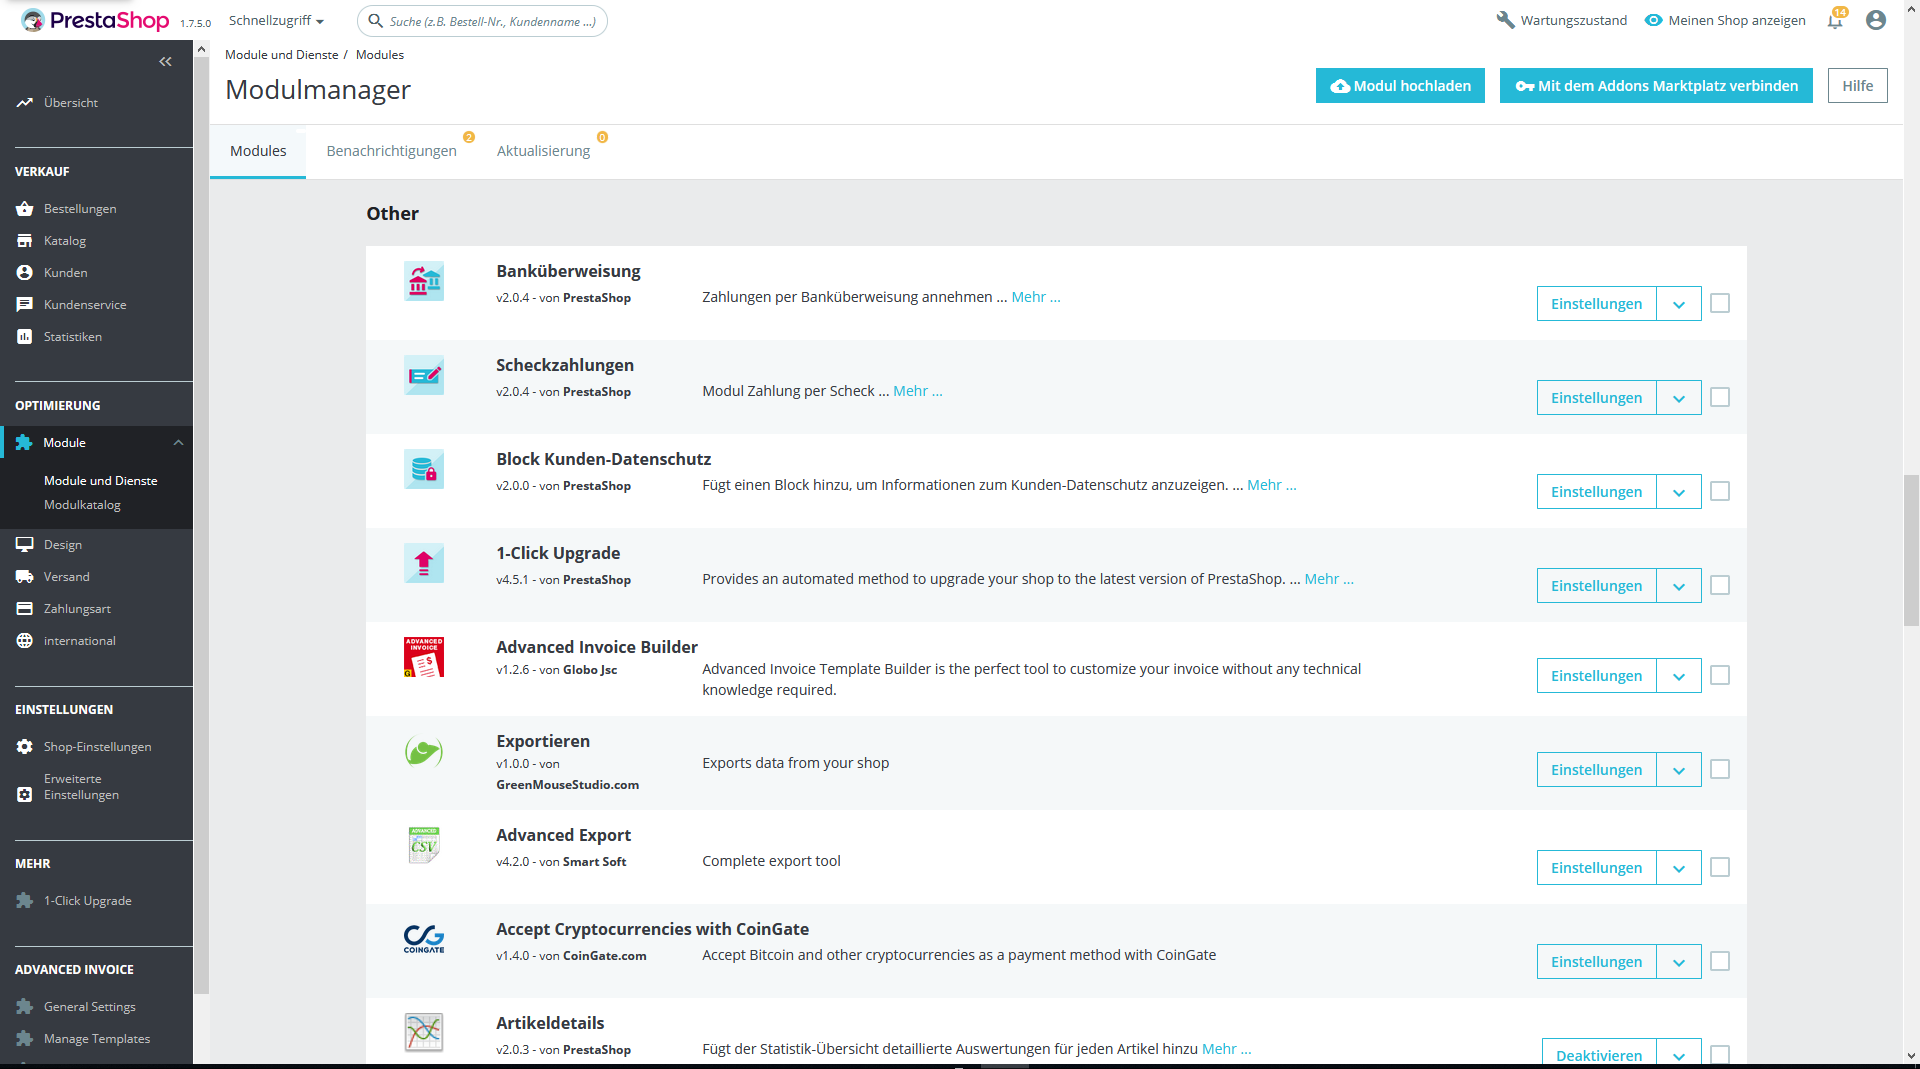Switch to the Benachrichtigungen tab
1920x1069 pixels.
[392, 151]
